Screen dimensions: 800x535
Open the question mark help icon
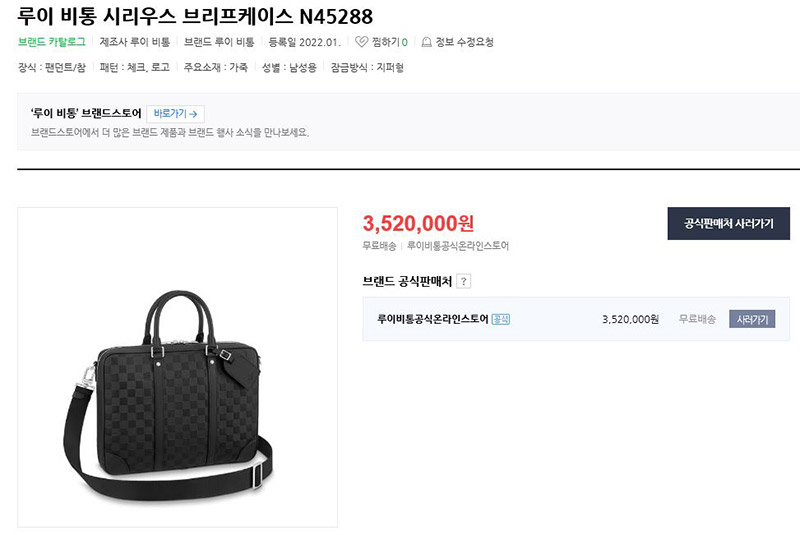[463, 281]
